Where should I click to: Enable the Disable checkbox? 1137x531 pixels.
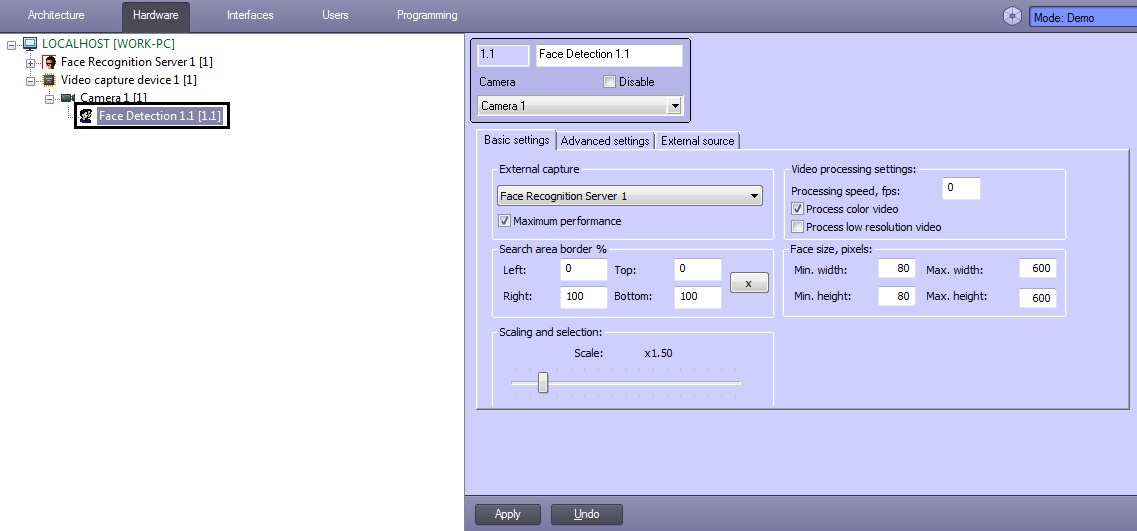(609, 82)
